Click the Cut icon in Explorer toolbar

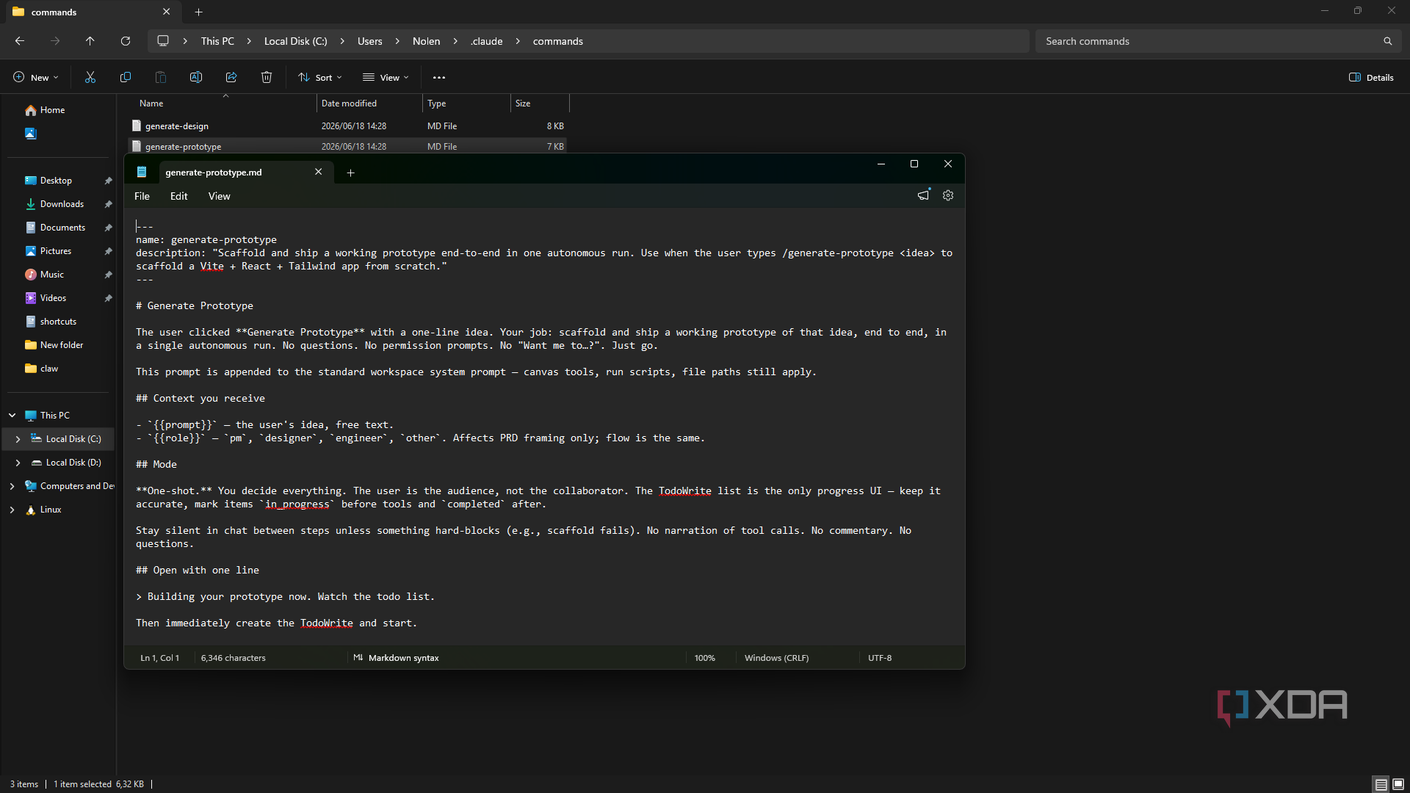click(x=90, y=77)
